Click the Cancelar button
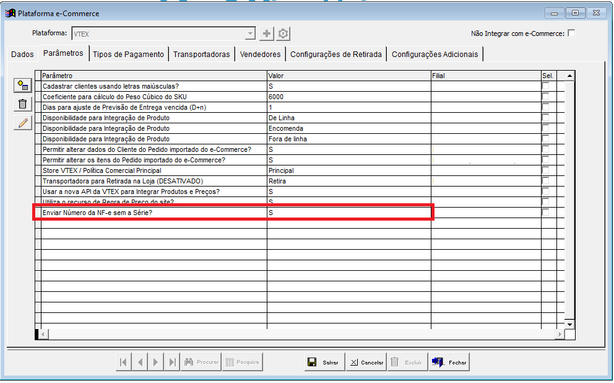 pos(367,362)
